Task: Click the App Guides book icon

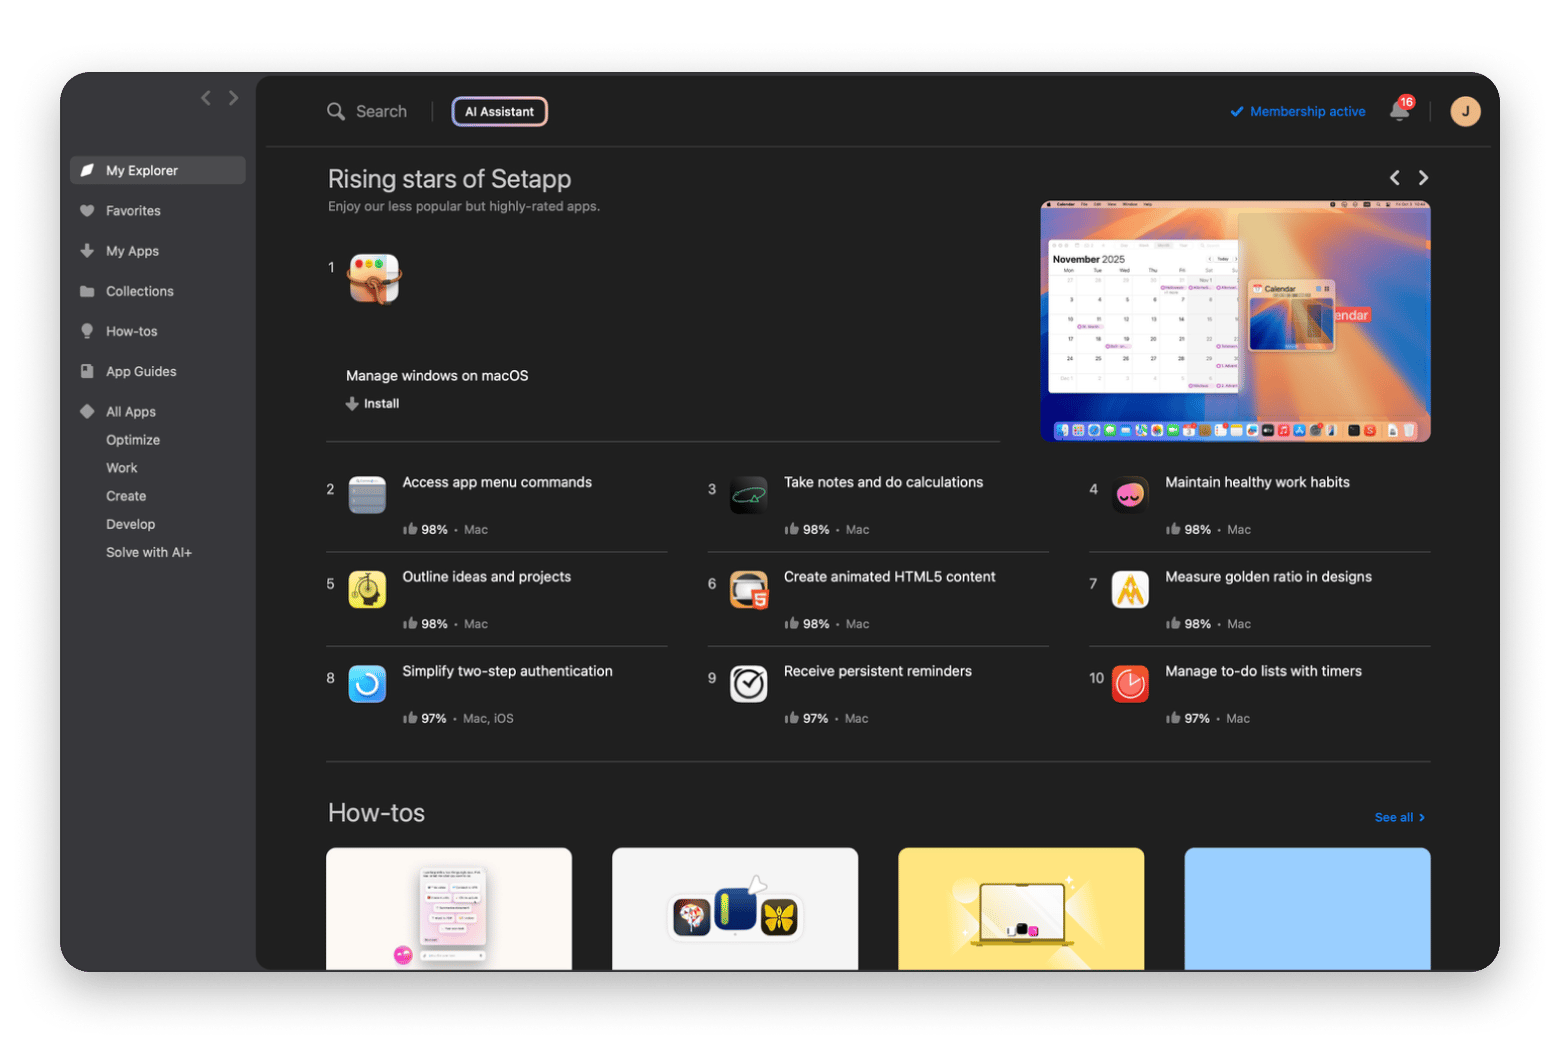Action: pyautogui.click(x=87, y=371)
